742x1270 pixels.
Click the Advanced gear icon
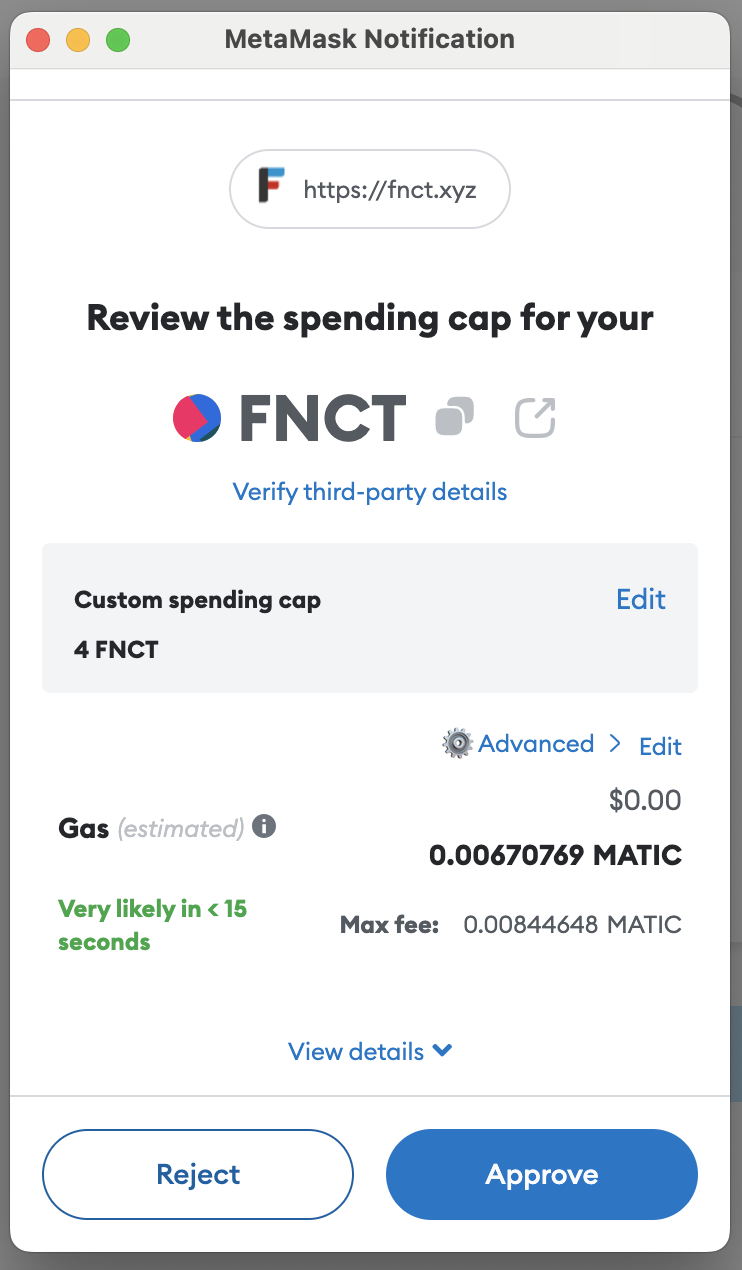pos(457,744)
